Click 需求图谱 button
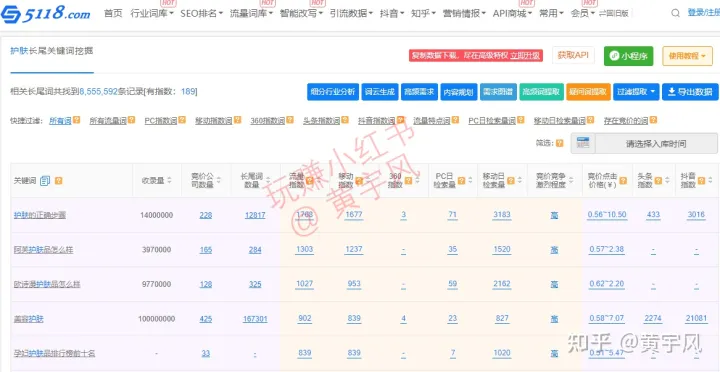Screen dimensions: 720x372 499,92
